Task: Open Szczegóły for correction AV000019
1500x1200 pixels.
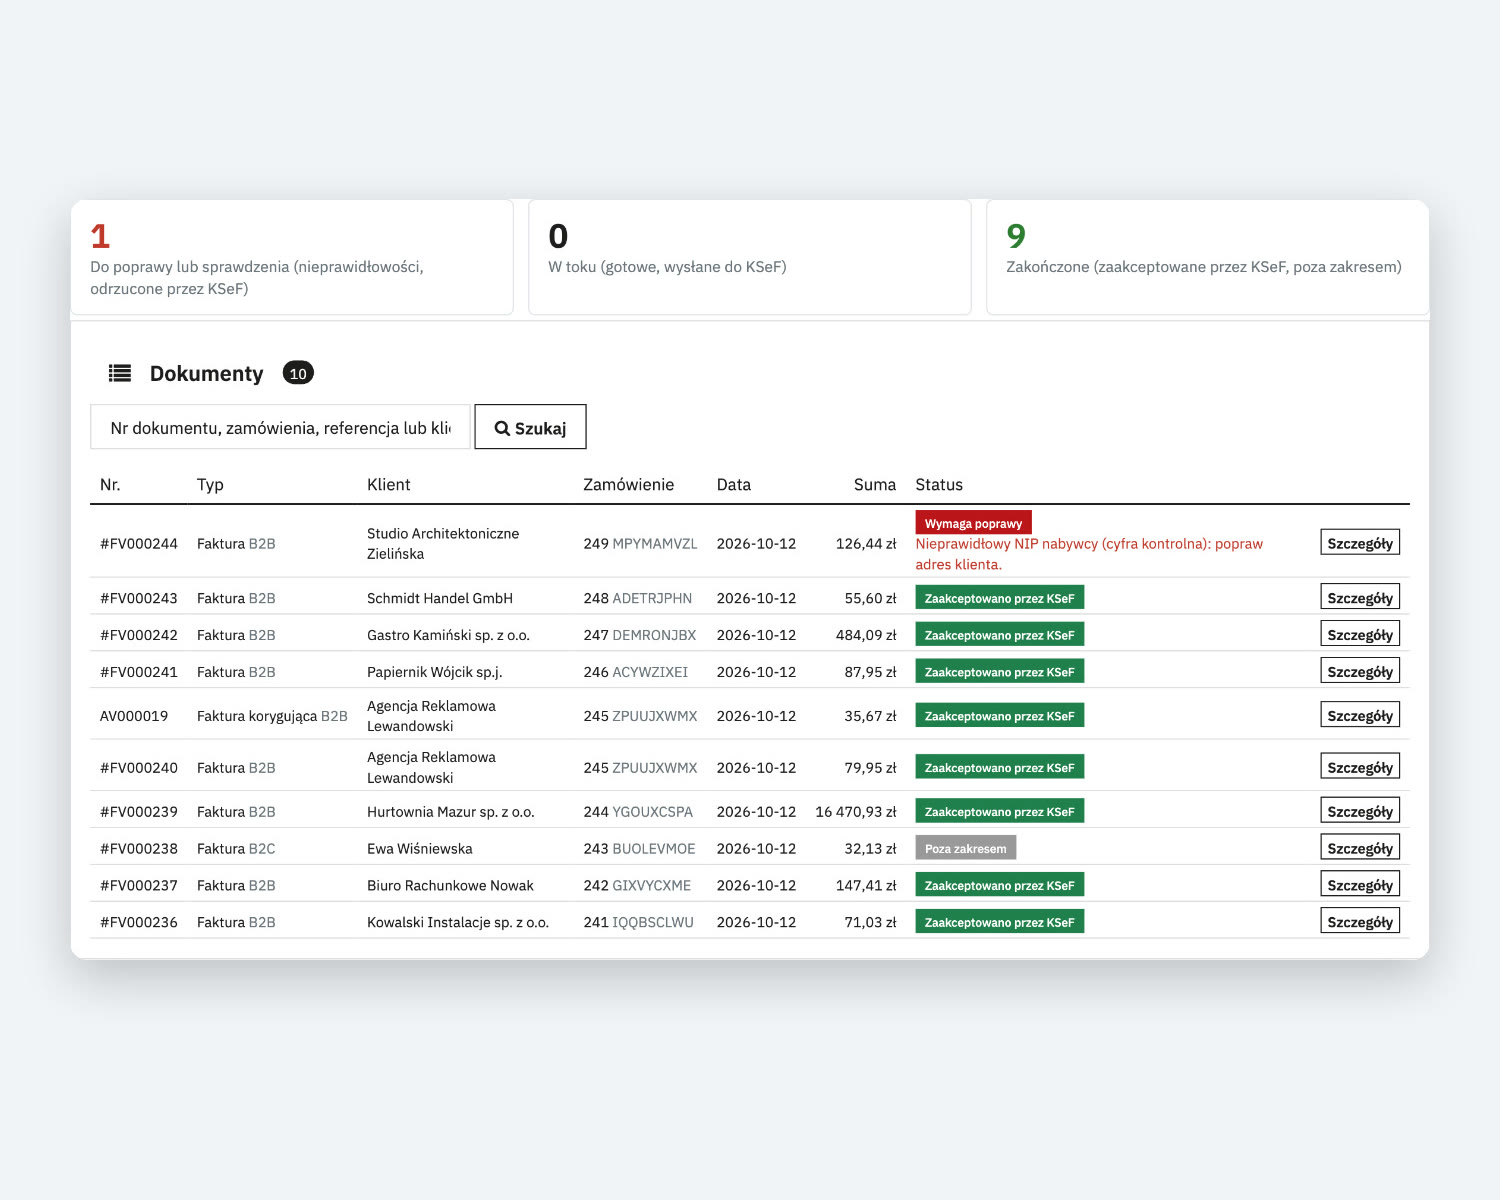Action: pos(1360,715)
